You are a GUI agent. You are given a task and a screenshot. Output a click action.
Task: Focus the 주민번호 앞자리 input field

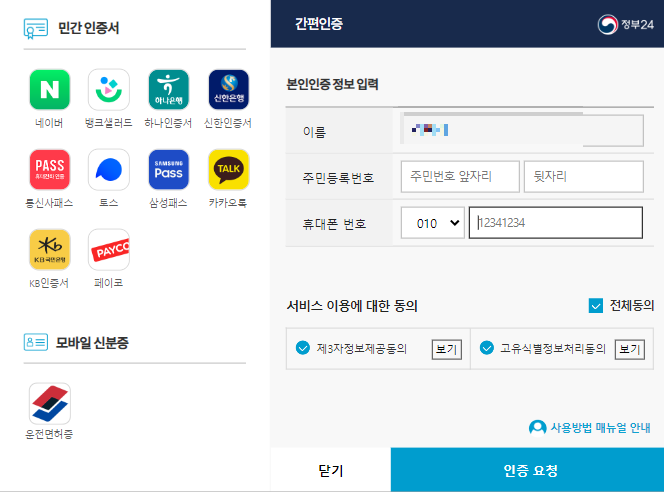[x=460, y=177]
